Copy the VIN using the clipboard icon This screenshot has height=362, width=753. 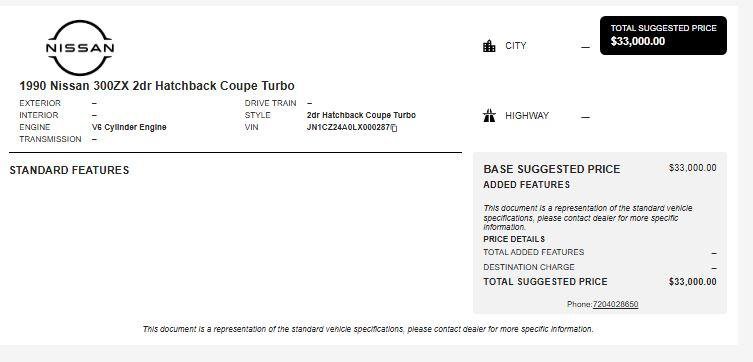(x=394, y=128)
